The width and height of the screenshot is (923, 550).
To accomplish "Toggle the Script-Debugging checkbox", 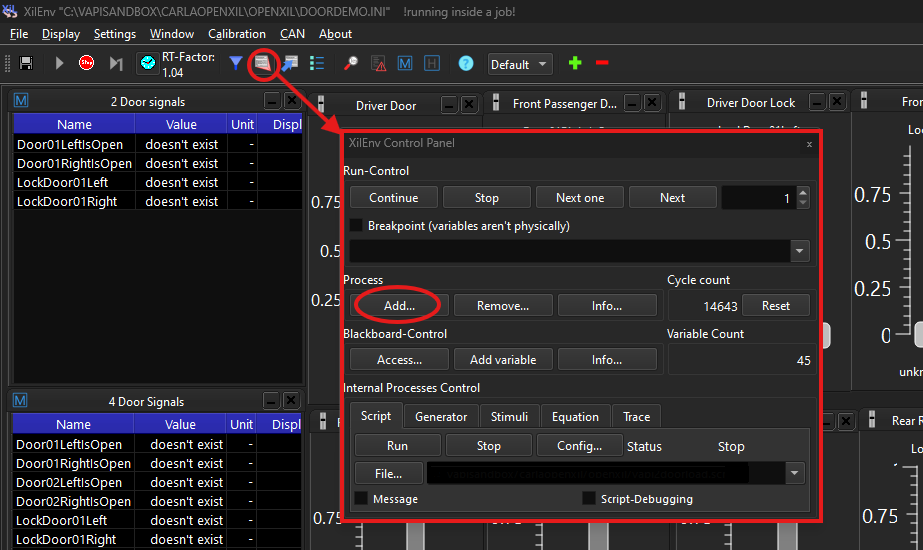I will pyautogui.click(x=589, y=498).
